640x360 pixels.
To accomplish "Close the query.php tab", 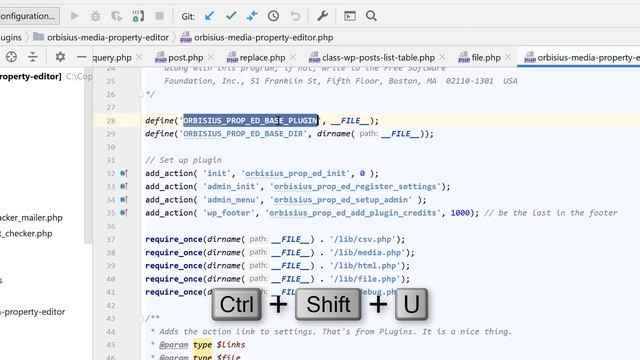I will [139, 57].
